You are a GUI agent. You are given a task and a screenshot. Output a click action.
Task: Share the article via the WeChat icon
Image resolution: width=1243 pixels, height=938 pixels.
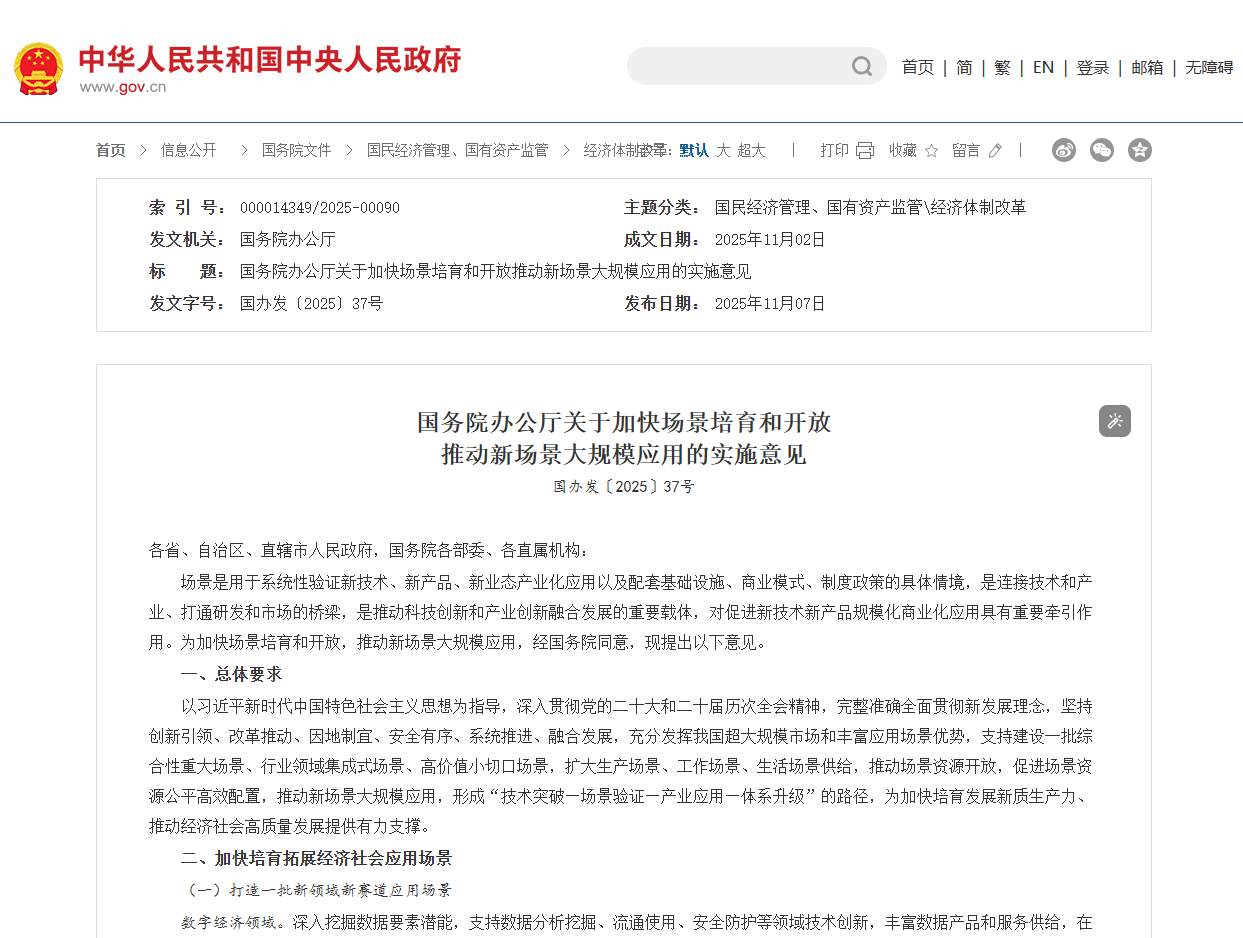coord(1101,150)
